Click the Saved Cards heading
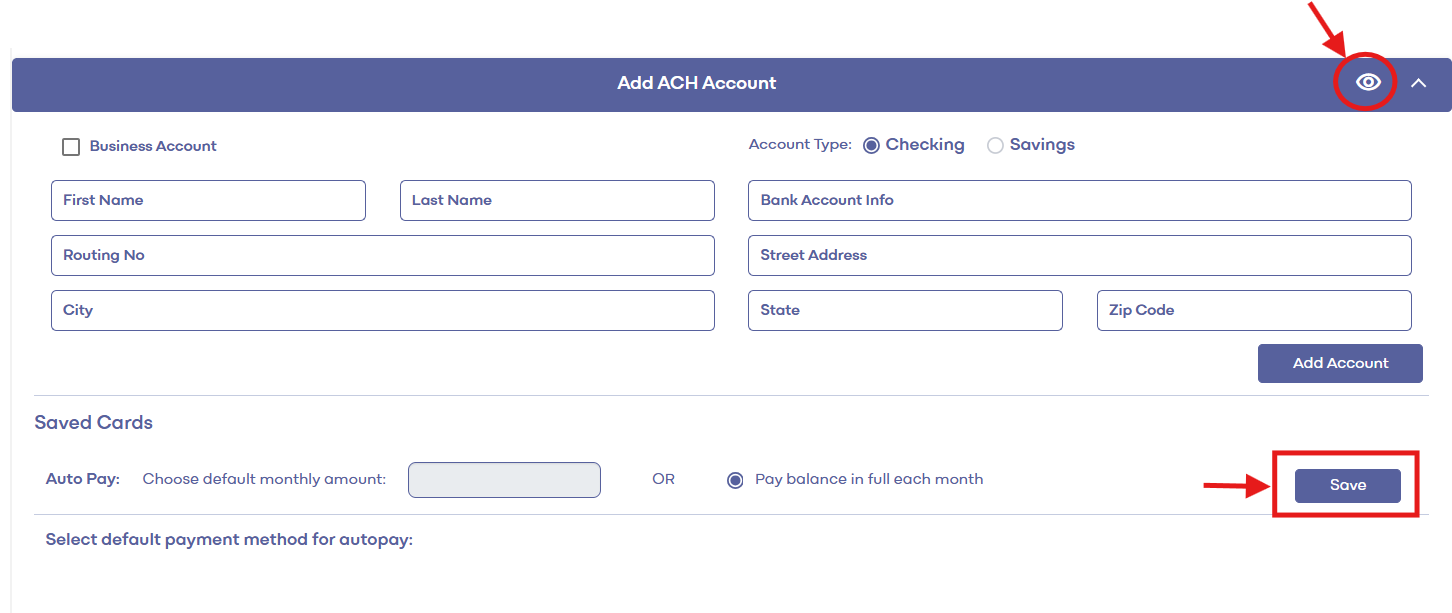1452x613 pixels. [94, 422]
